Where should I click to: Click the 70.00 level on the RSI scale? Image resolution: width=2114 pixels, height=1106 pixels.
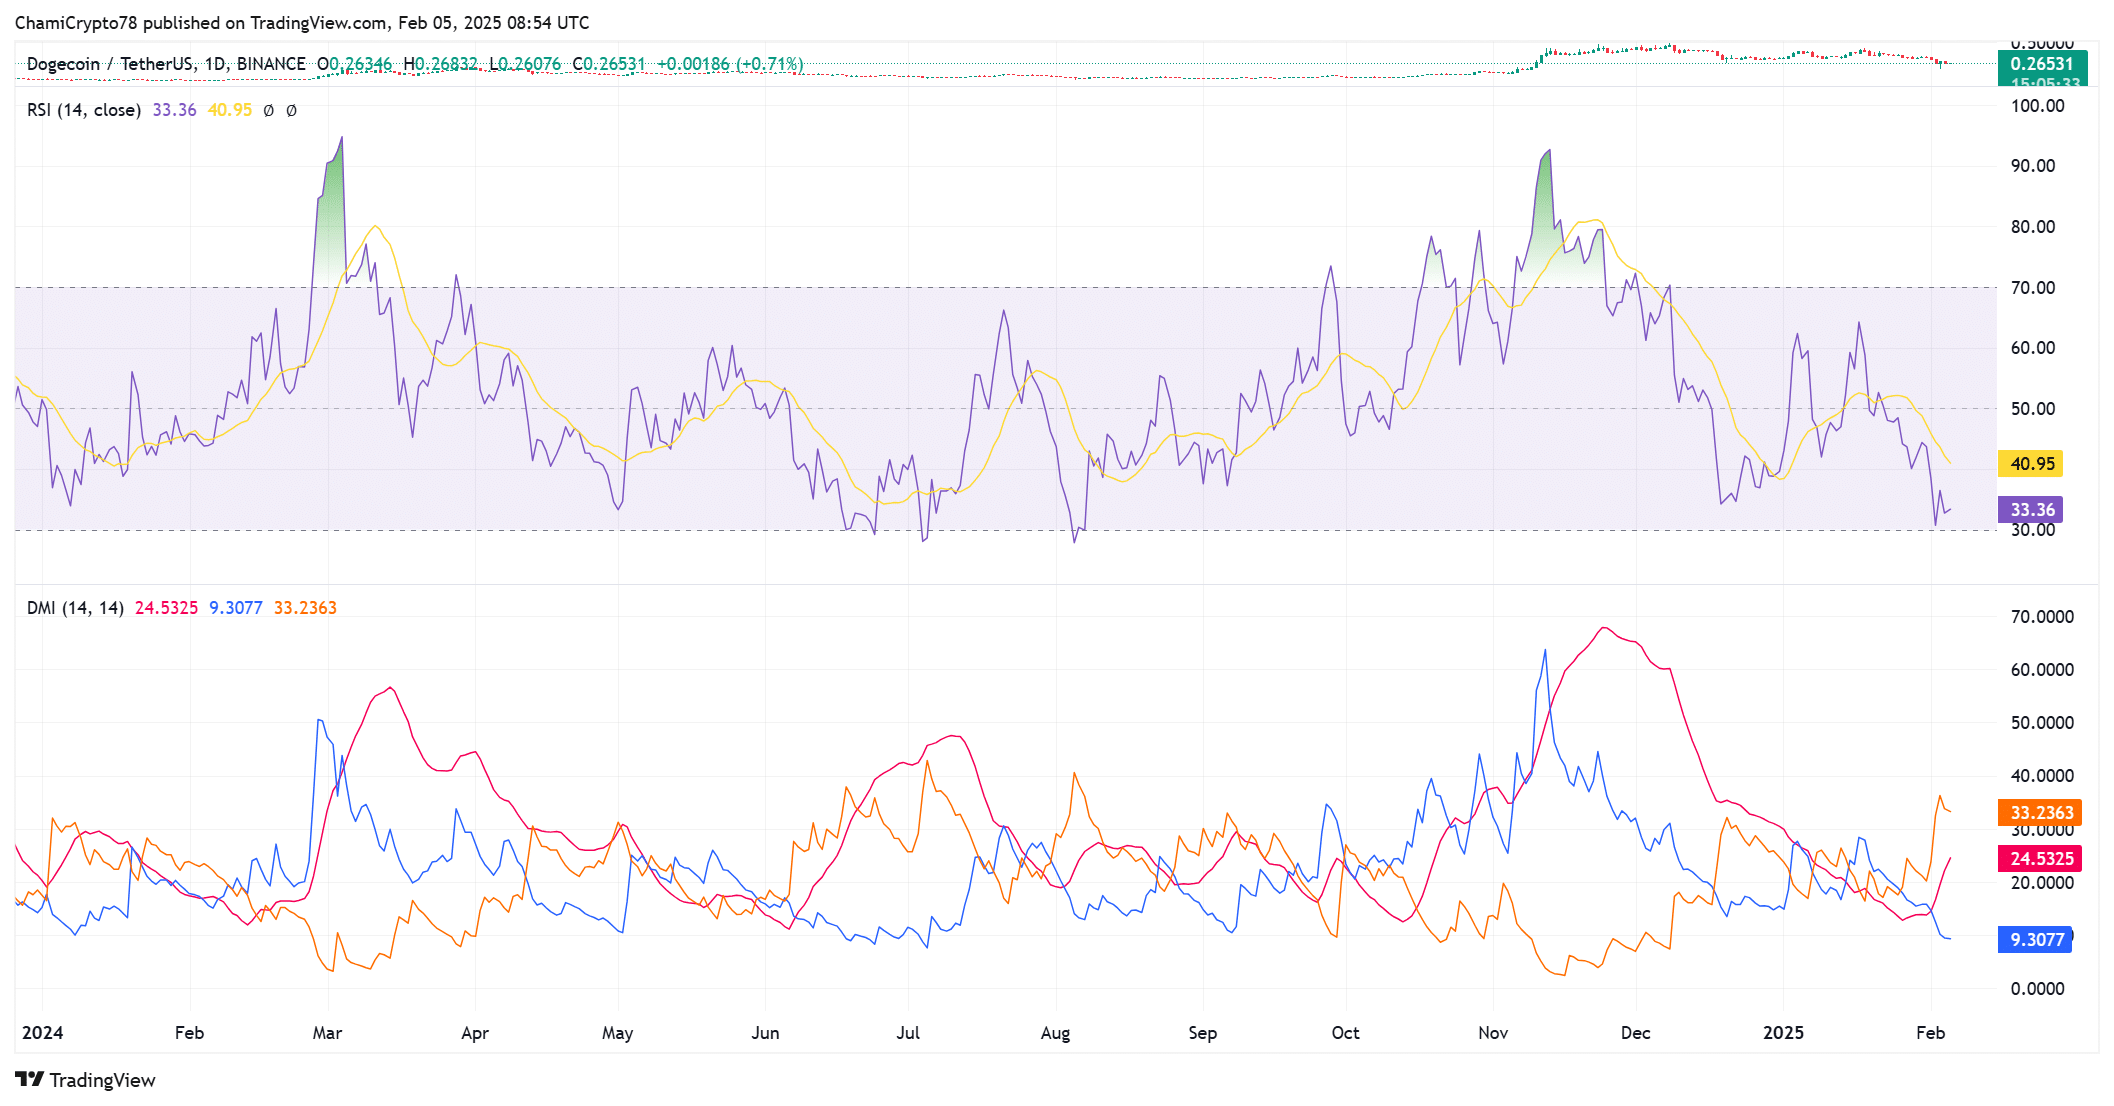[x=2032, y=288]
